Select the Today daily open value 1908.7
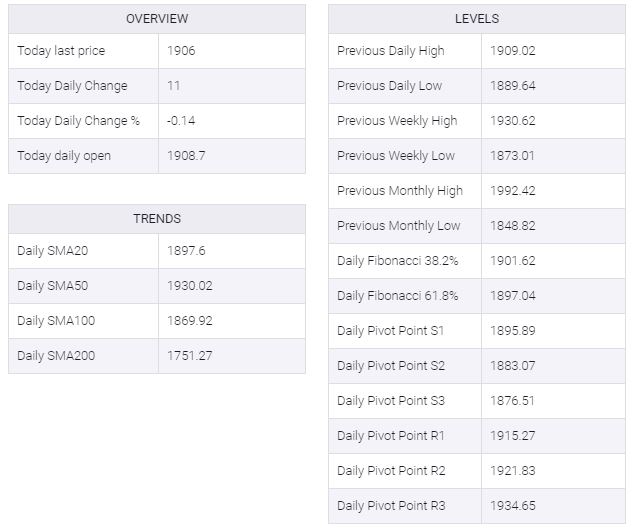The image size is (635, 532). pyautogui.click(x=186, y=155)
